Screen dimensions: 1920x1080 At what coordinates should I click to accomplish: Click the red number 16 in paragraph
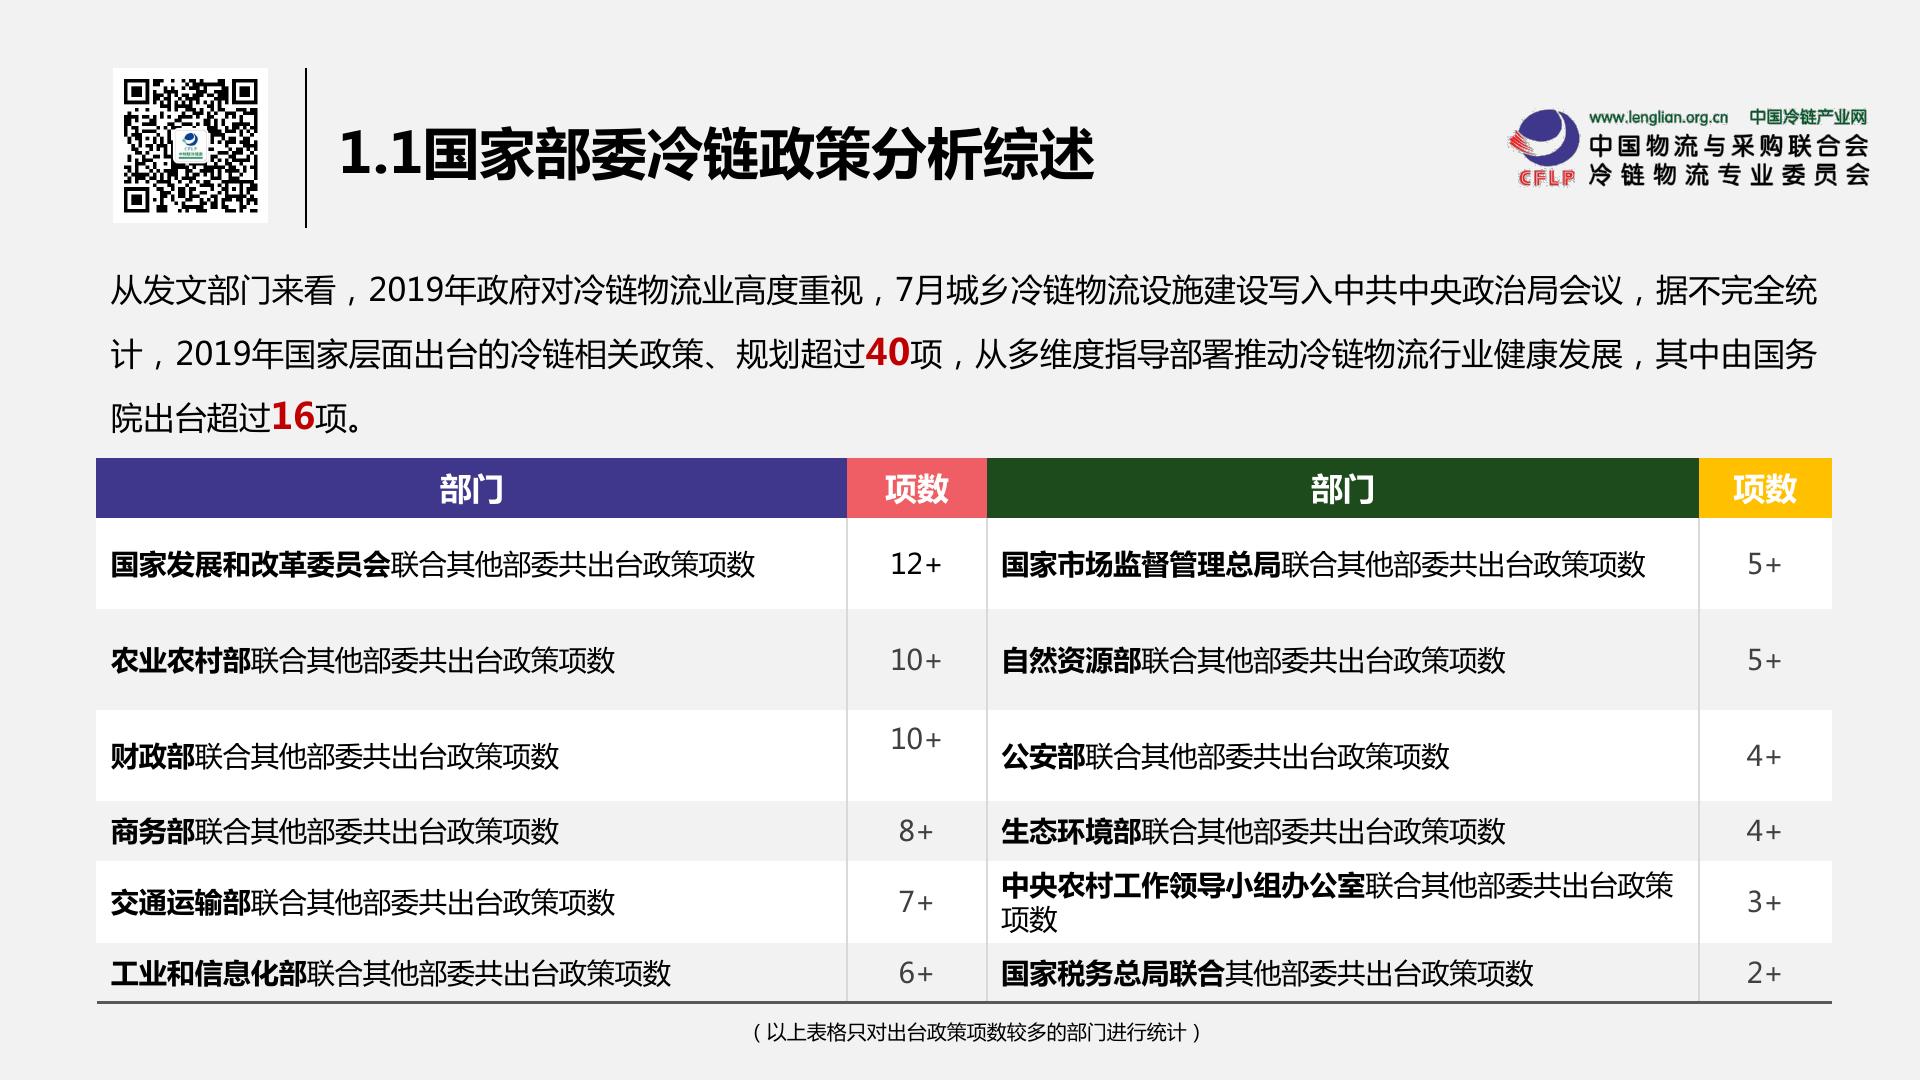pyautogui.click(x=293, y=416)
